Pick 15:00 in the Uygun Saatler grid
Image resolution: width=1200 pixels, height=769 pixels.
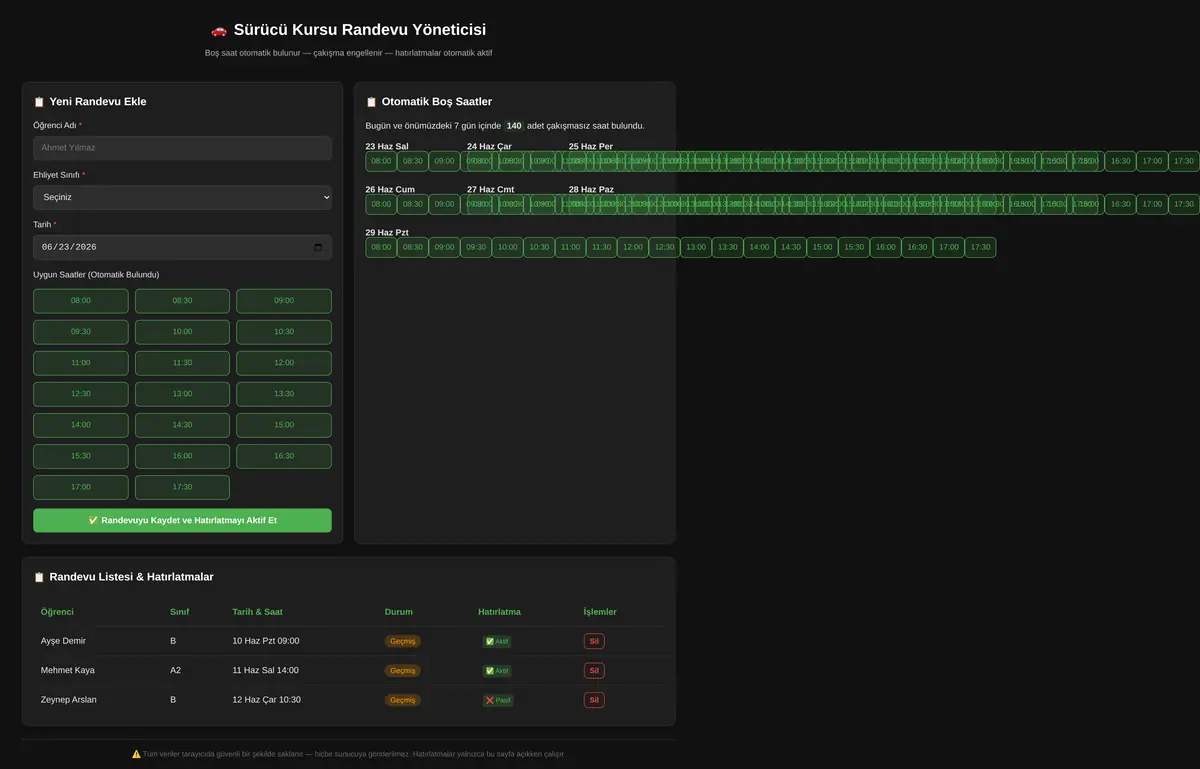pos(284,425)
